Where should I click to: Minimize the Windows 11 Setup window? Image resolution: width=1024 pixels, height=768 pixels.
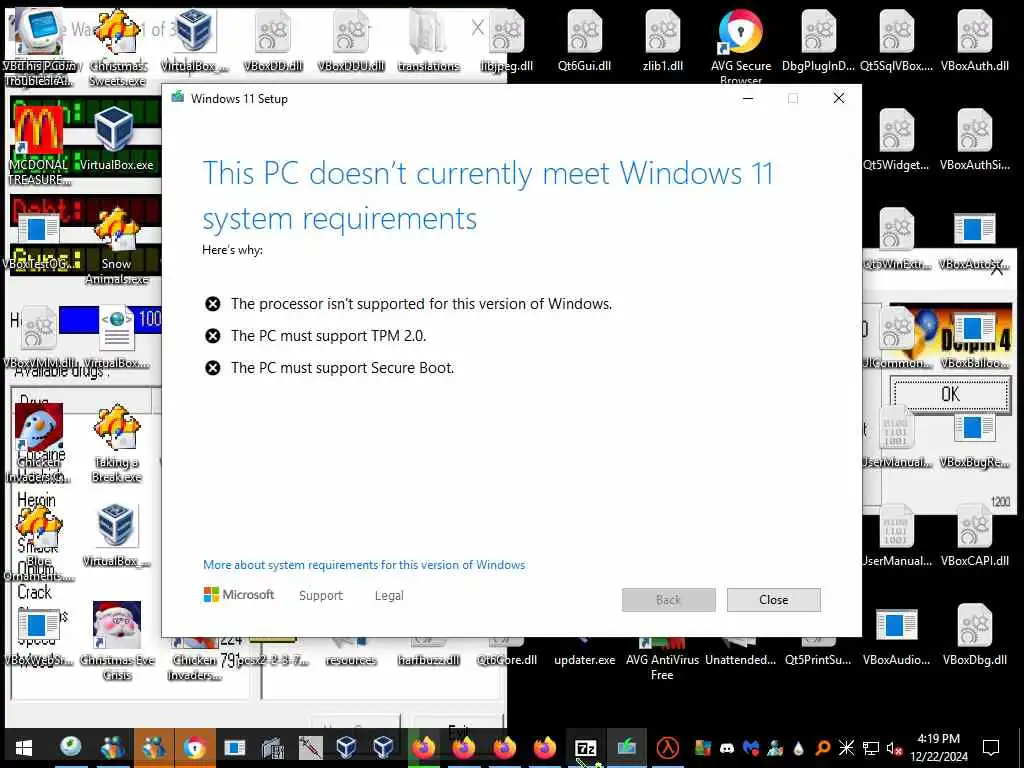click(748, 99)
